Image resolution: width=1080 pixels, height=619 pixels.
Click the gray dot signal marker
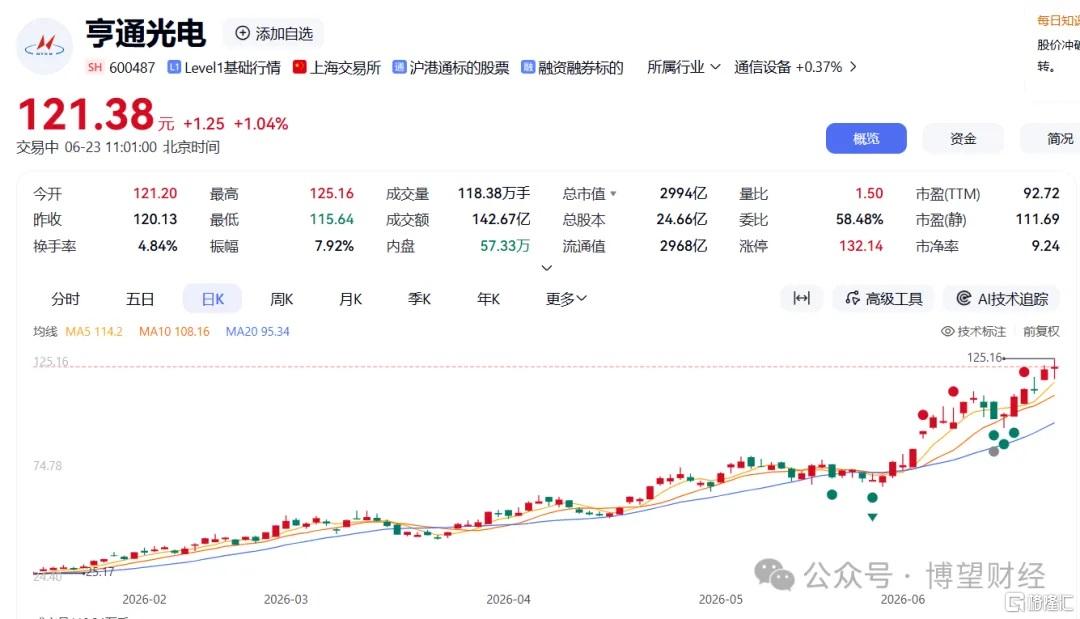[993, 452]
